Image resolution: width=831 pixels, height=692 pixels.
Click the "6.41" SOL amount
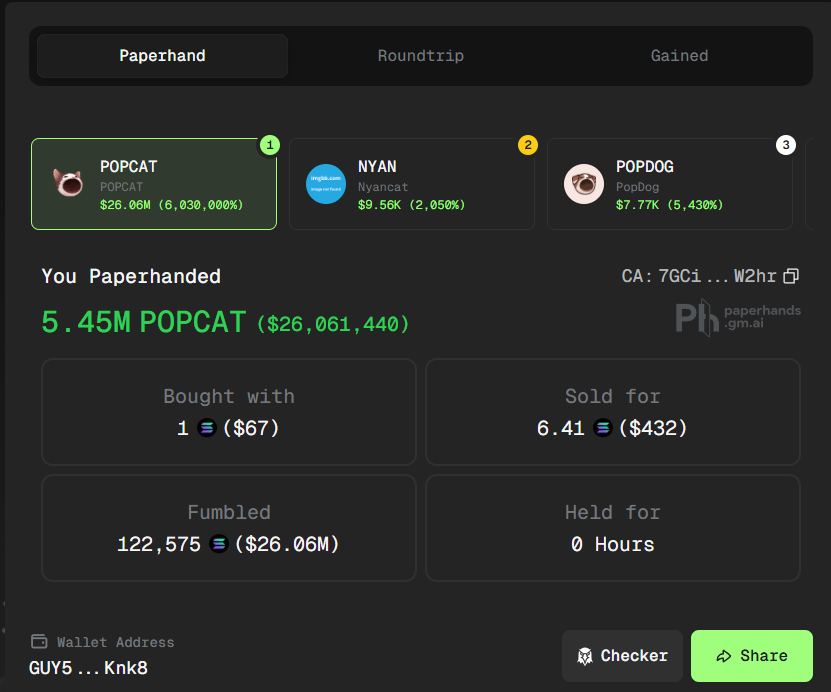coord(560,428)
